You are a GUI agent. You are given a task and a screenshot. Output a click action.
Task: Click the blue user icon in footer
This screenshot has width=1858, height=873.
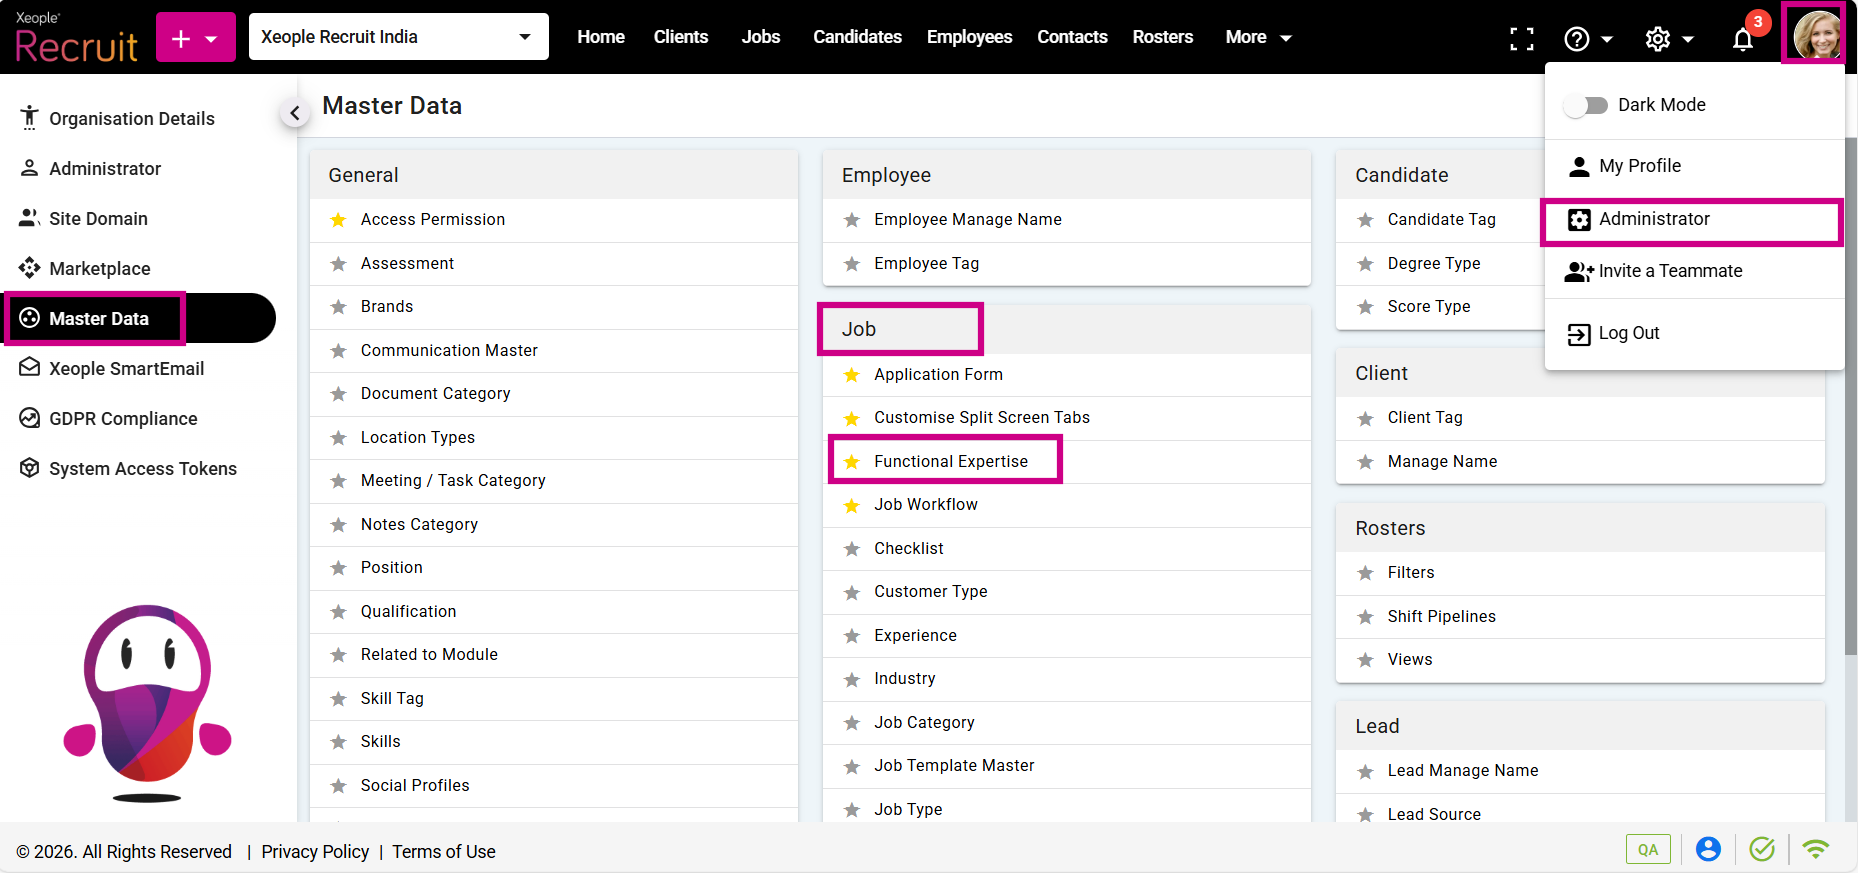1708,849
